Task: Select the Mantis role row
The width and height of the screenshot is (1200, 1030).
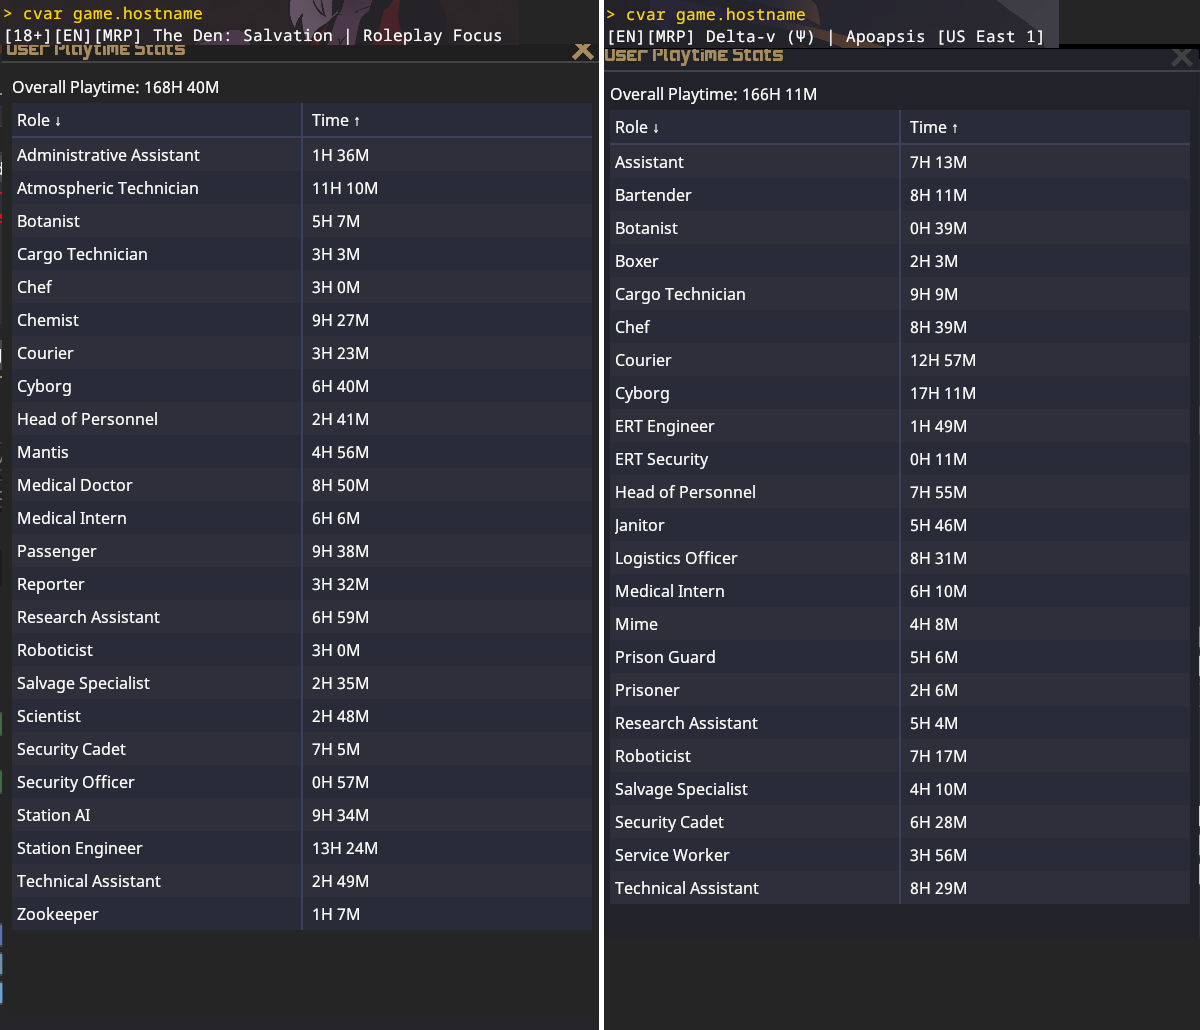Action: tap(43, 452)
